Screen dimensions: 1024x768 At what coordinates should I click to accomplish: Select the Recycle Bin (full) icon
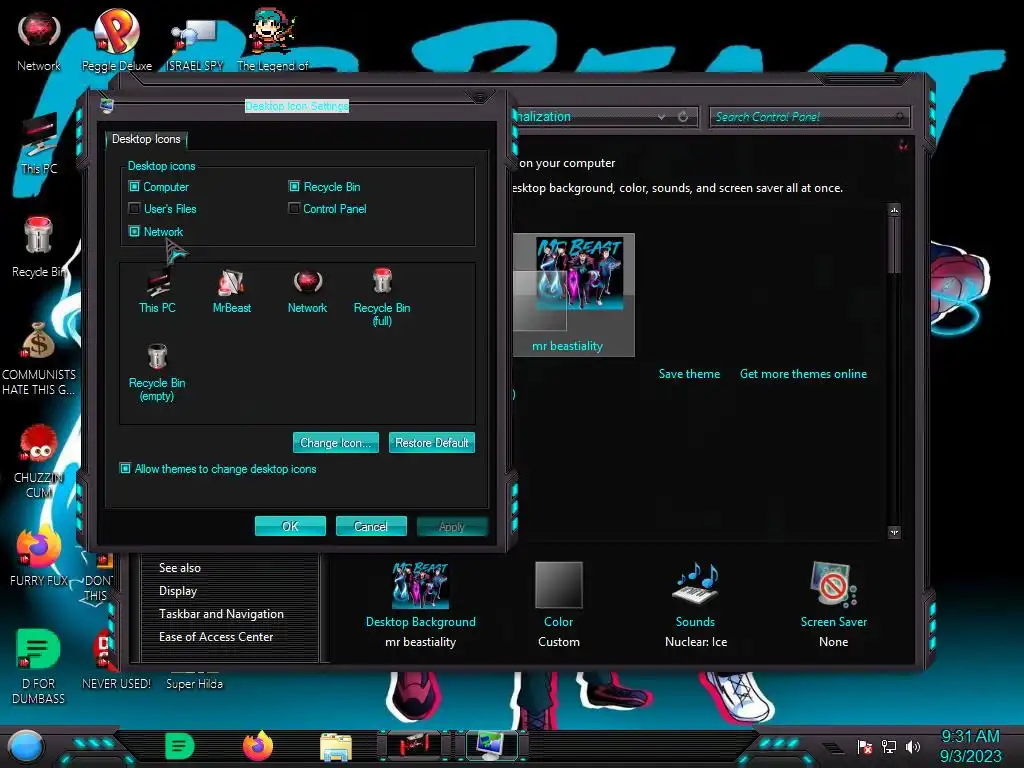382,297
